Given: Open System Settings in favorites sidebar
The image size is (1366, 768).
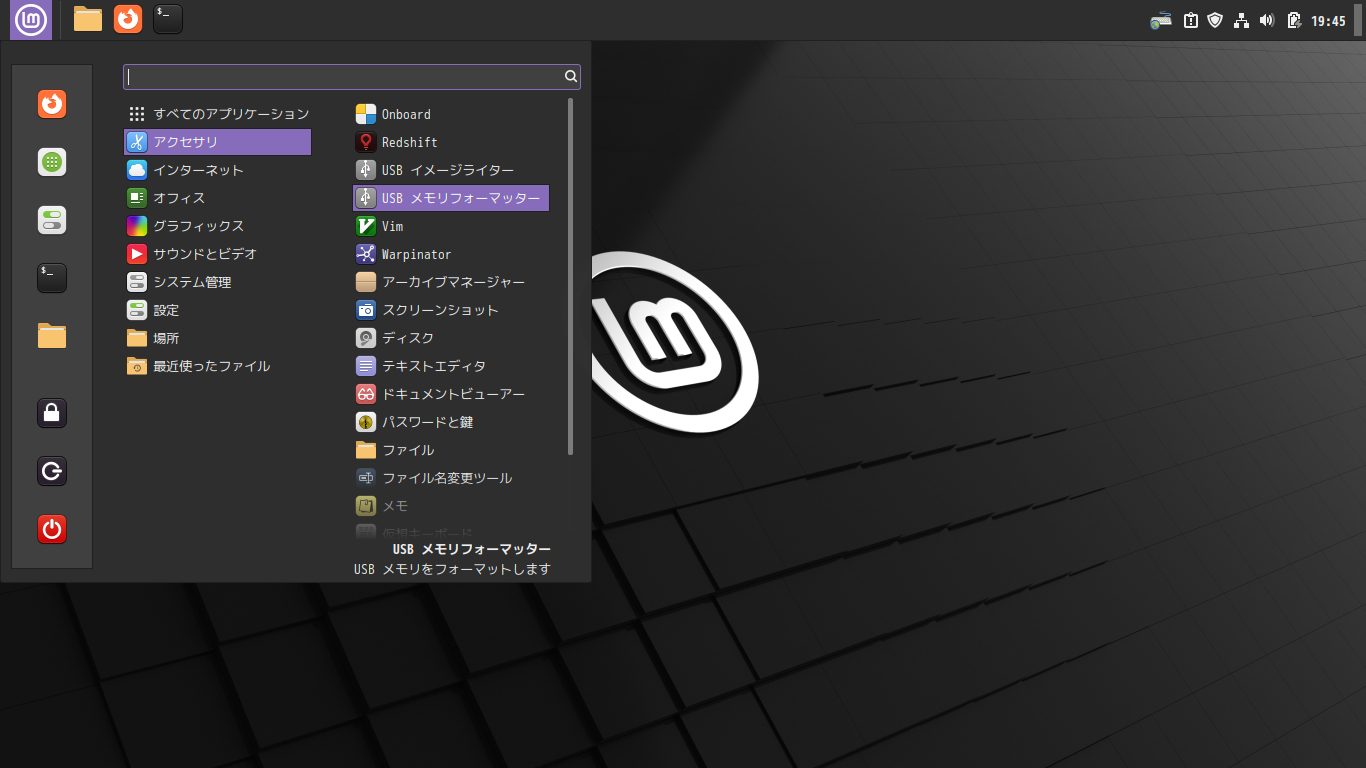Looking at the screenshot, I should [52, 220].
